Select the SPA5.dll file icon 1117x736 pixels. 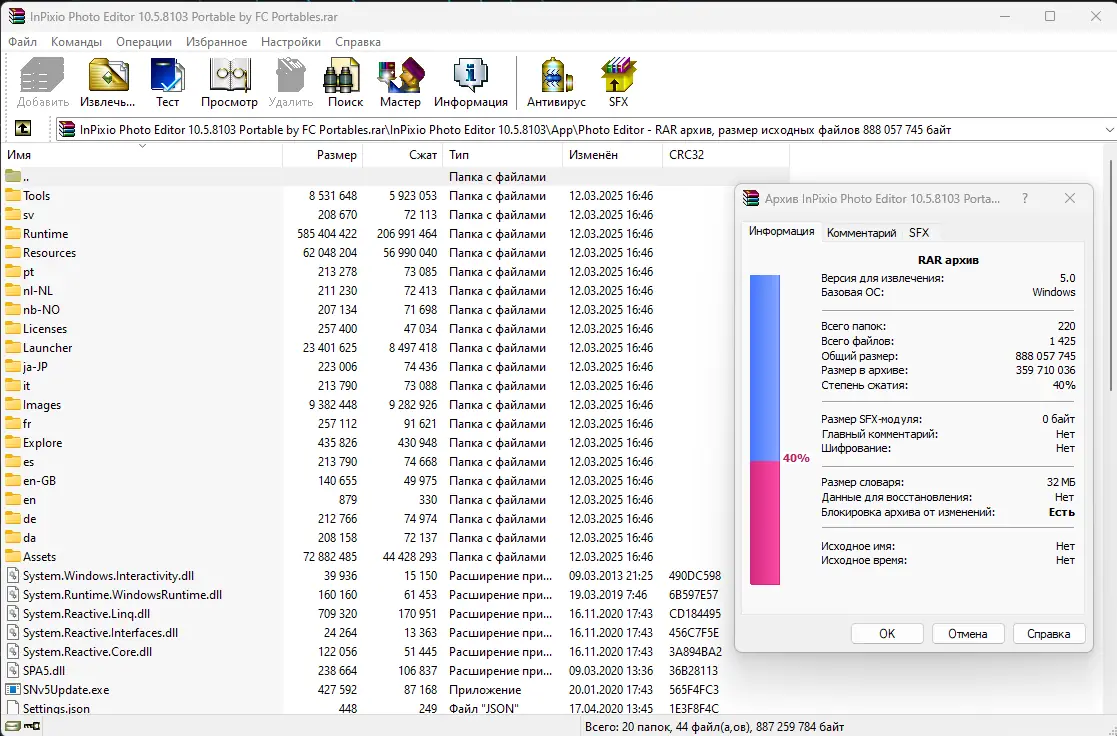coord(12,670)
